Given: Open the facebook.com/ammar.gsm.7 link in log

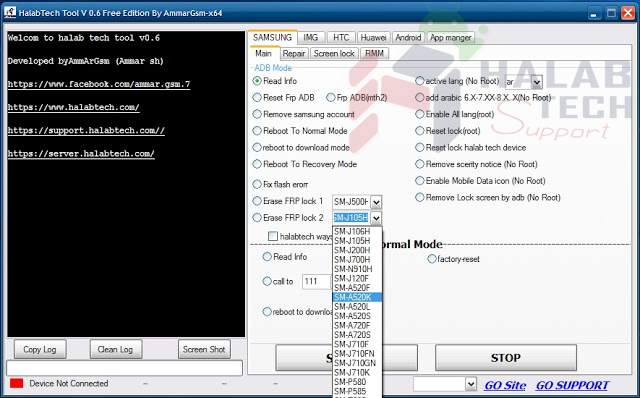Looking at the screenshot, I should [x=99, y=84].
